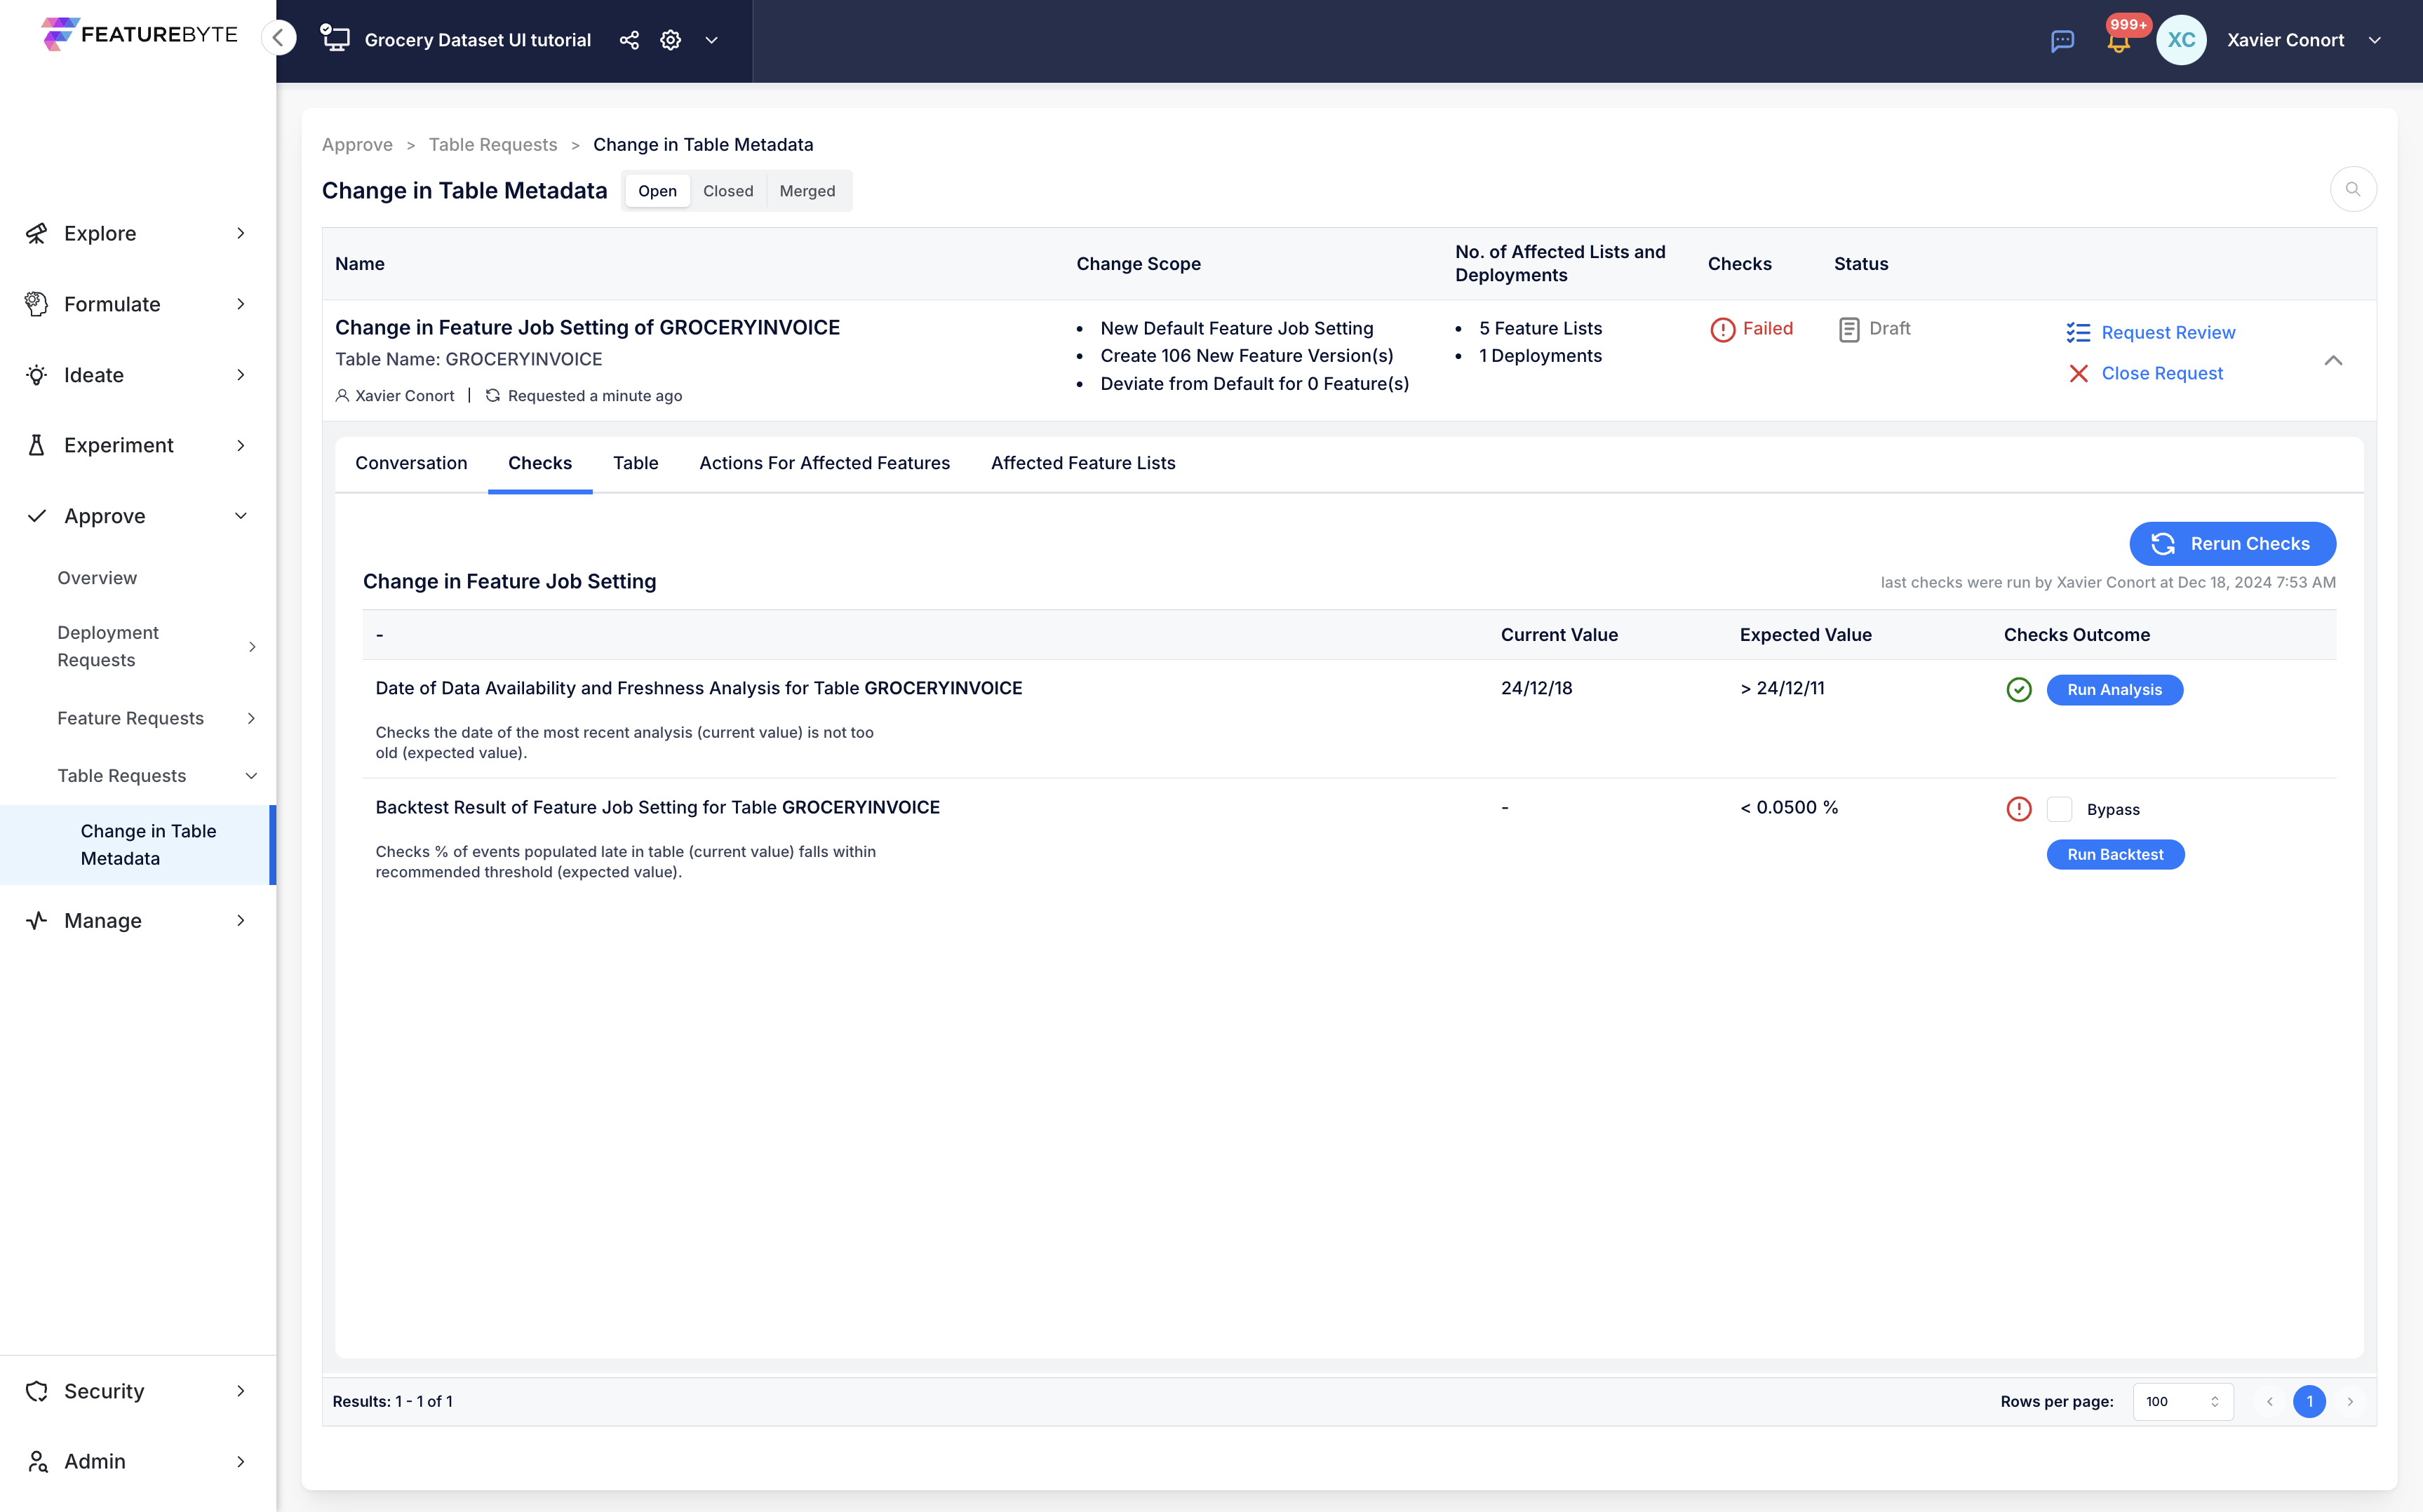Go to previous page arrow

(2269, 1402)
